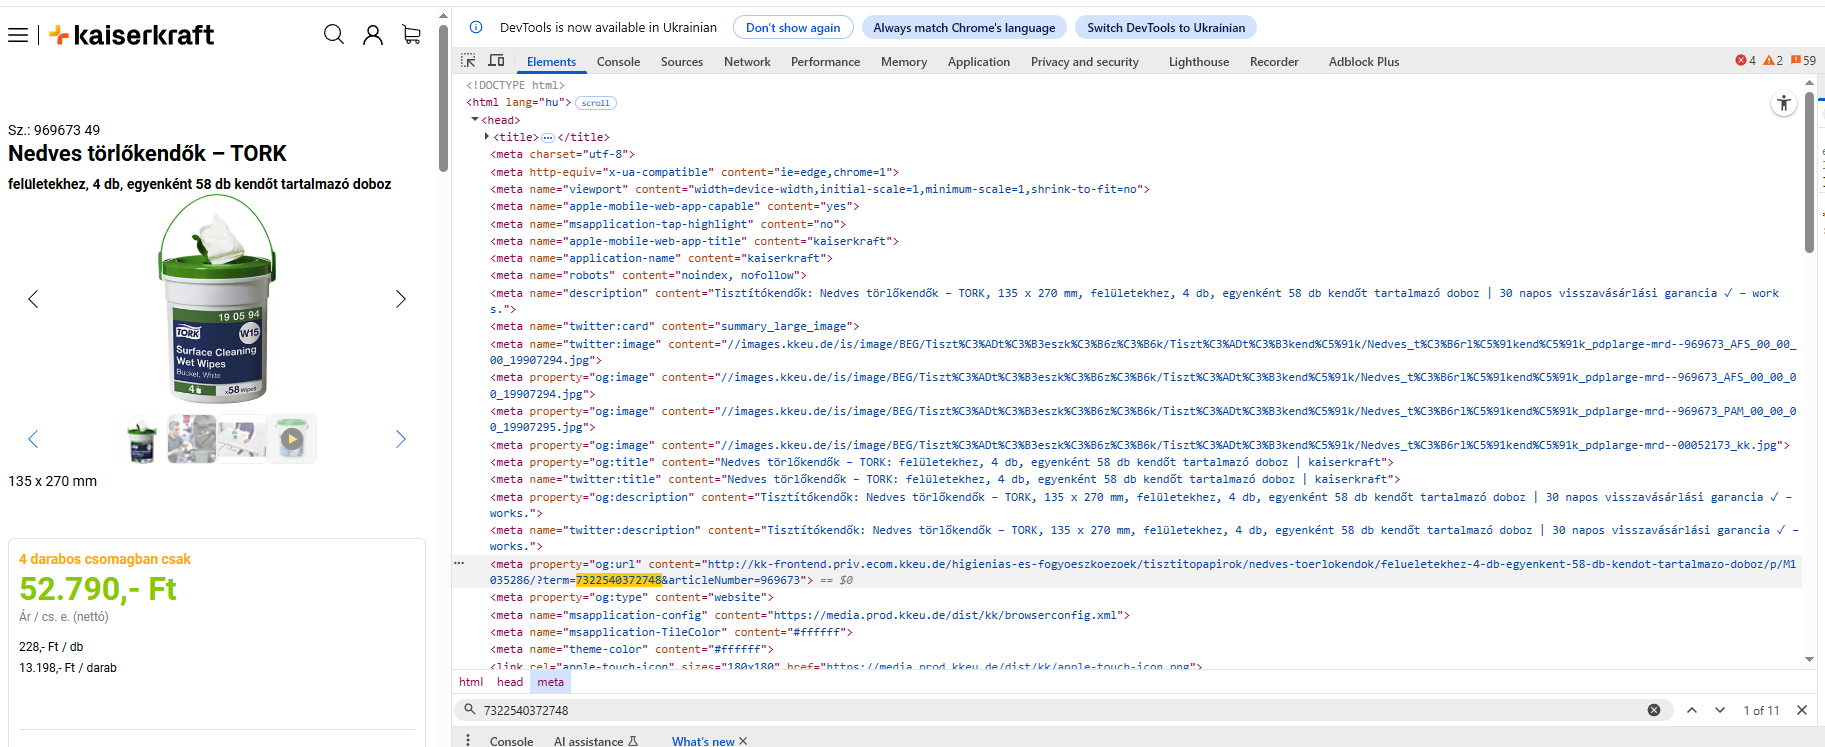Image resolution: width=1825 pixels, height=747 pixels.
Task: Select the drawer Console tab
Action: tap(511, 741)
